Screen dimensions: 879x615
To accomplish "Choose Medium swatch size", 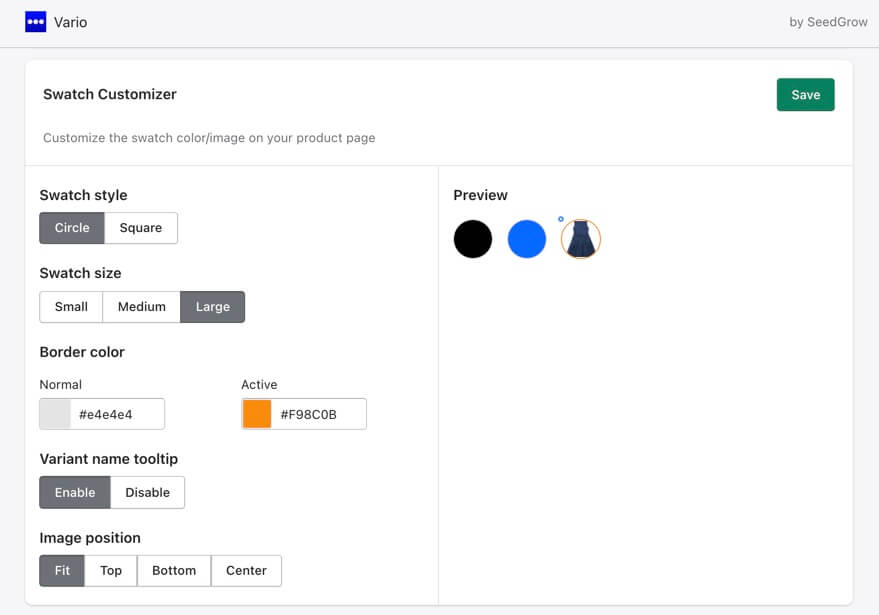I will [x=141, y=307].
